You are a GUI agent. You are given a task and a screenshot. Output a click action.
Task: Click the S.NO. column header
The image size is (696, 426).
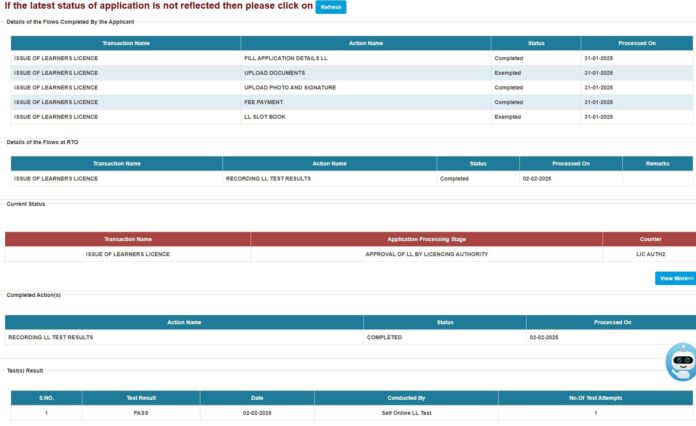click(46, 398)
